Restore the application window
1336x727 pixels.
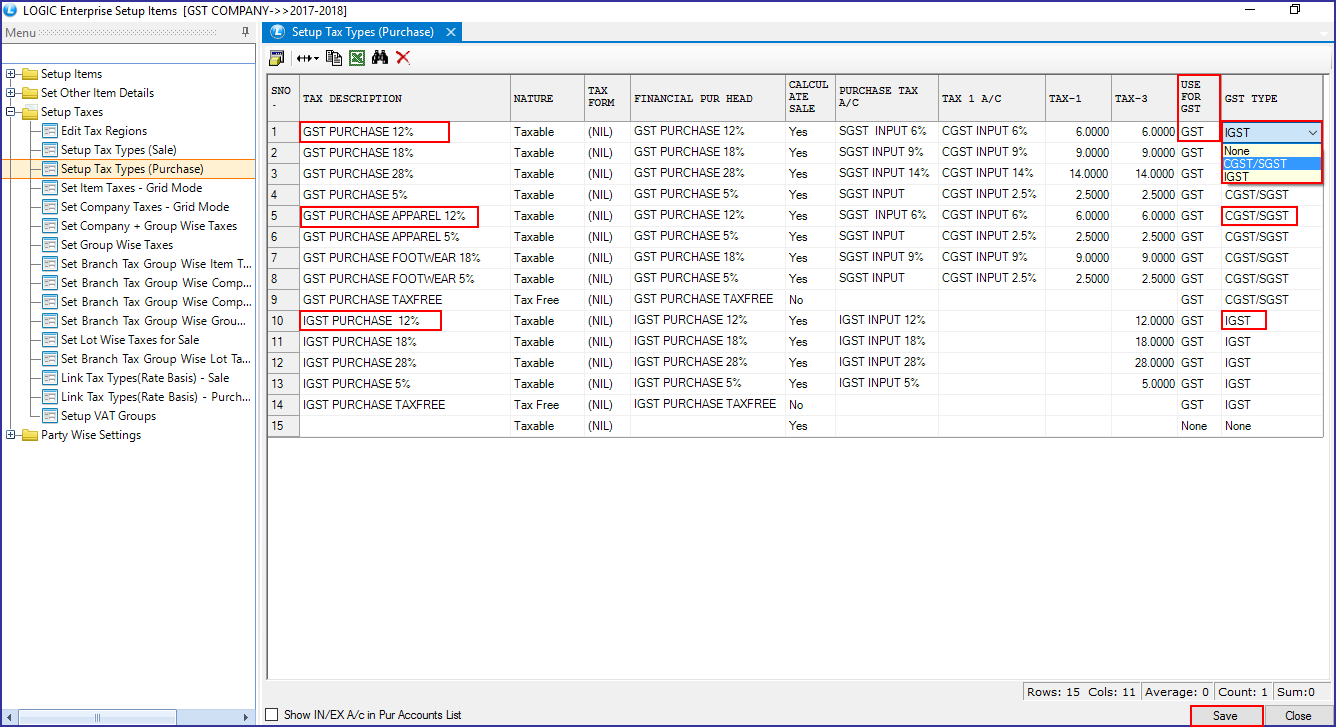click(1295, 10)
